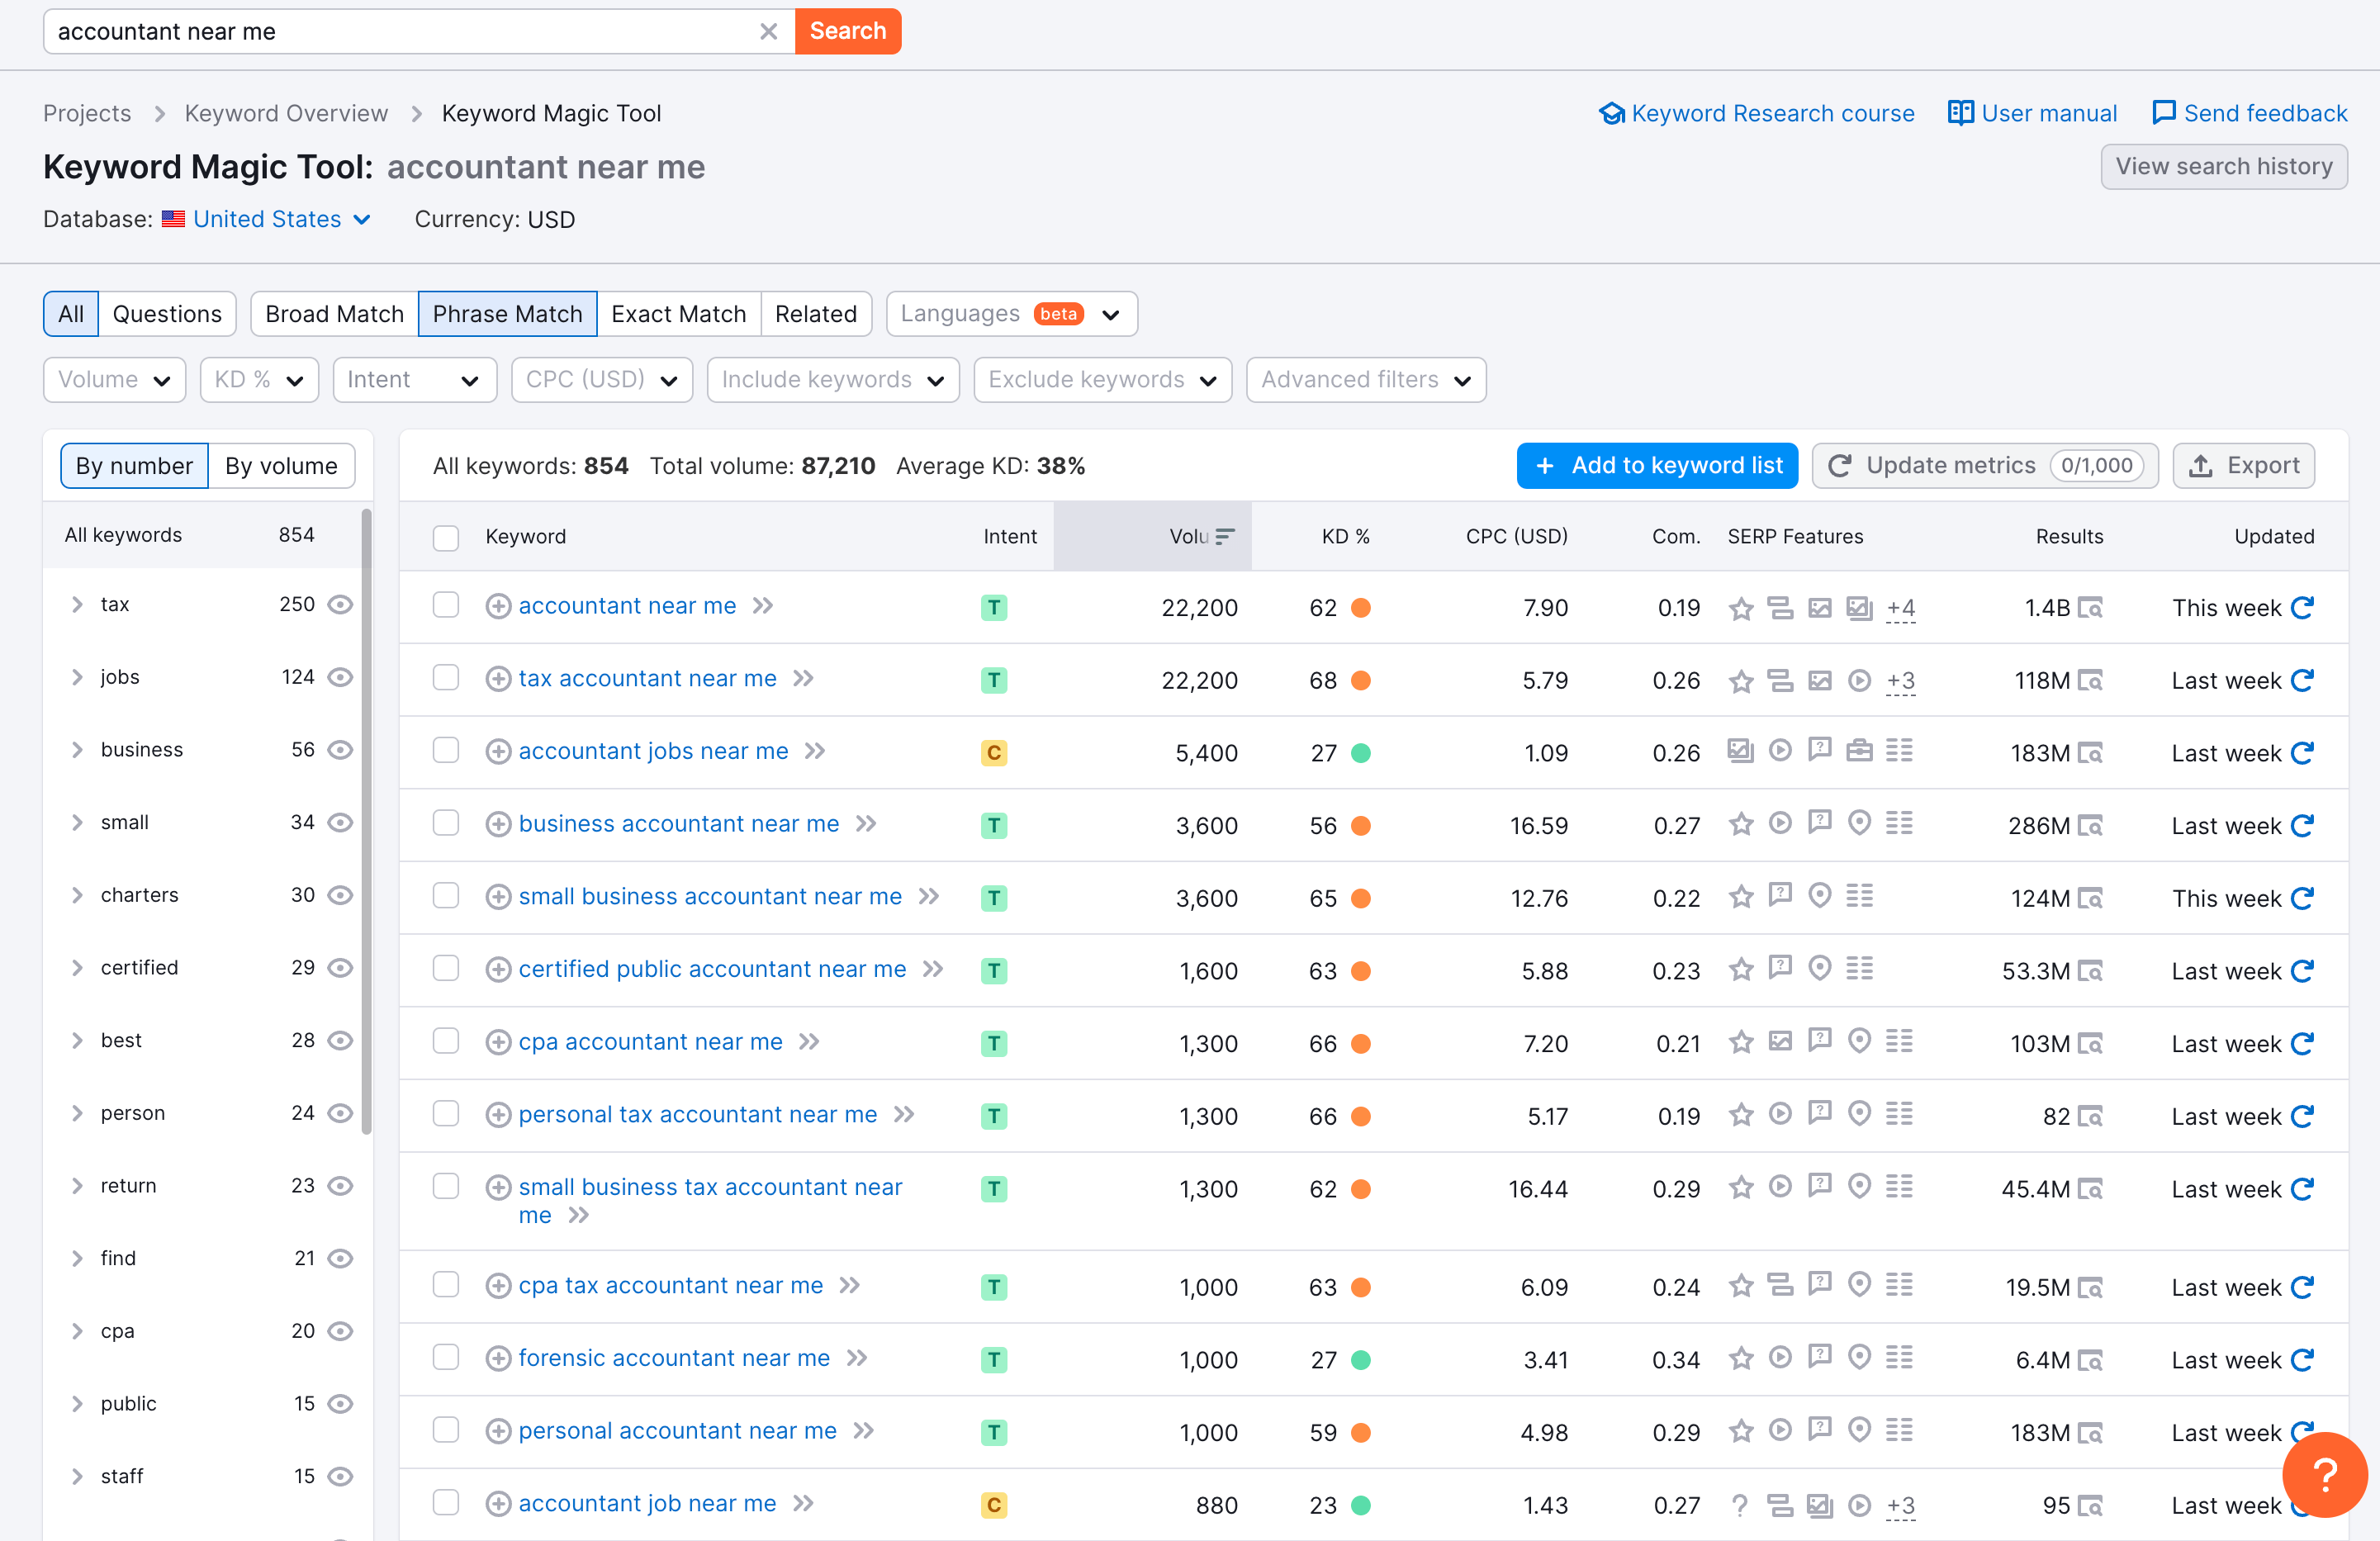The width and height of the screenshot is (2380, 1541).
Task: Click By volume toggle button
Action: point(281,463)
